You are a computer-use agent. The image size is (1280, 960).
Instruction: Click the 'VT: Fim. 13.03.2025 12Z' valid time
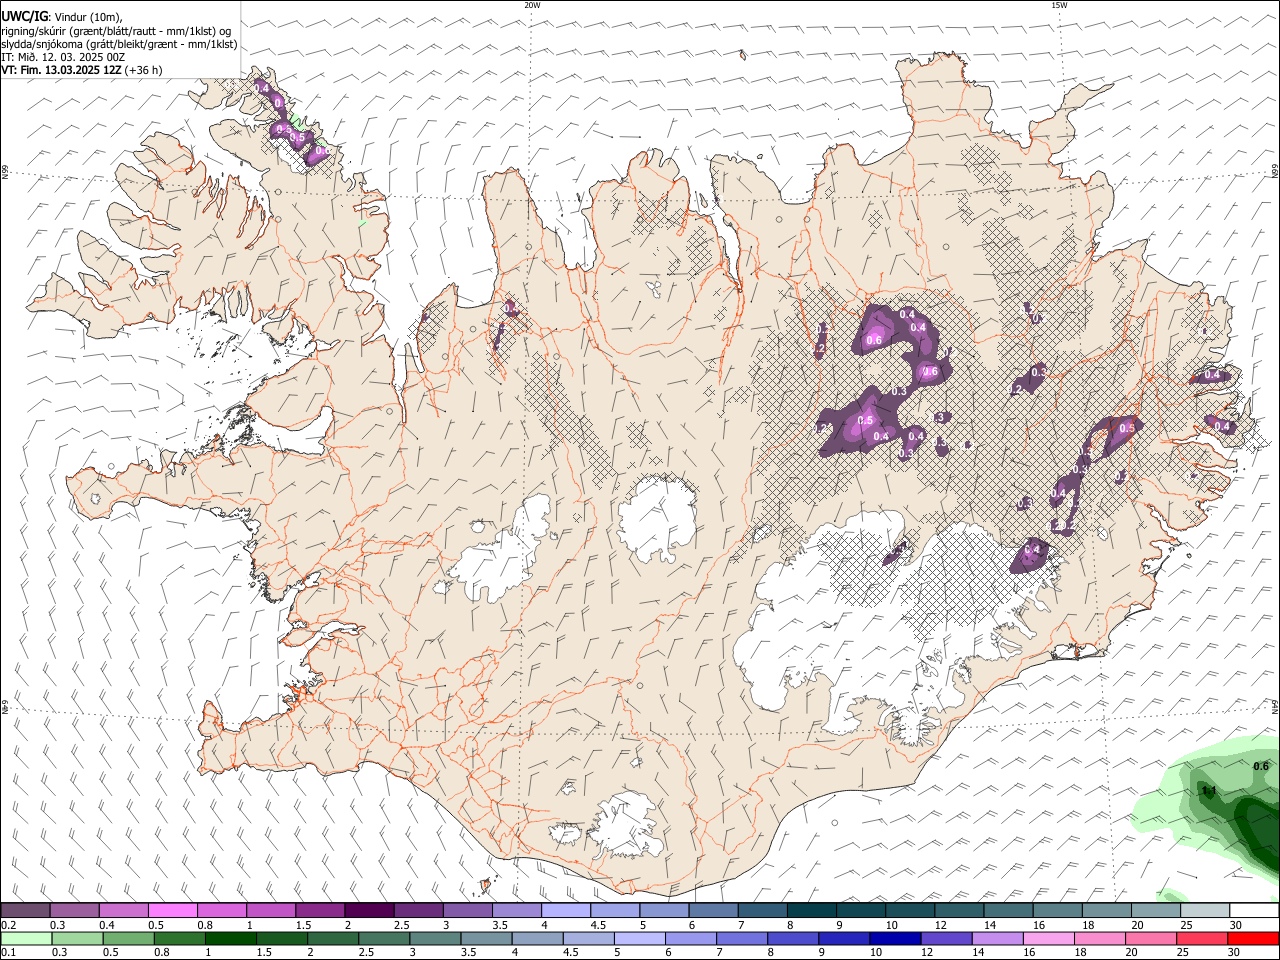click(62, 70)
